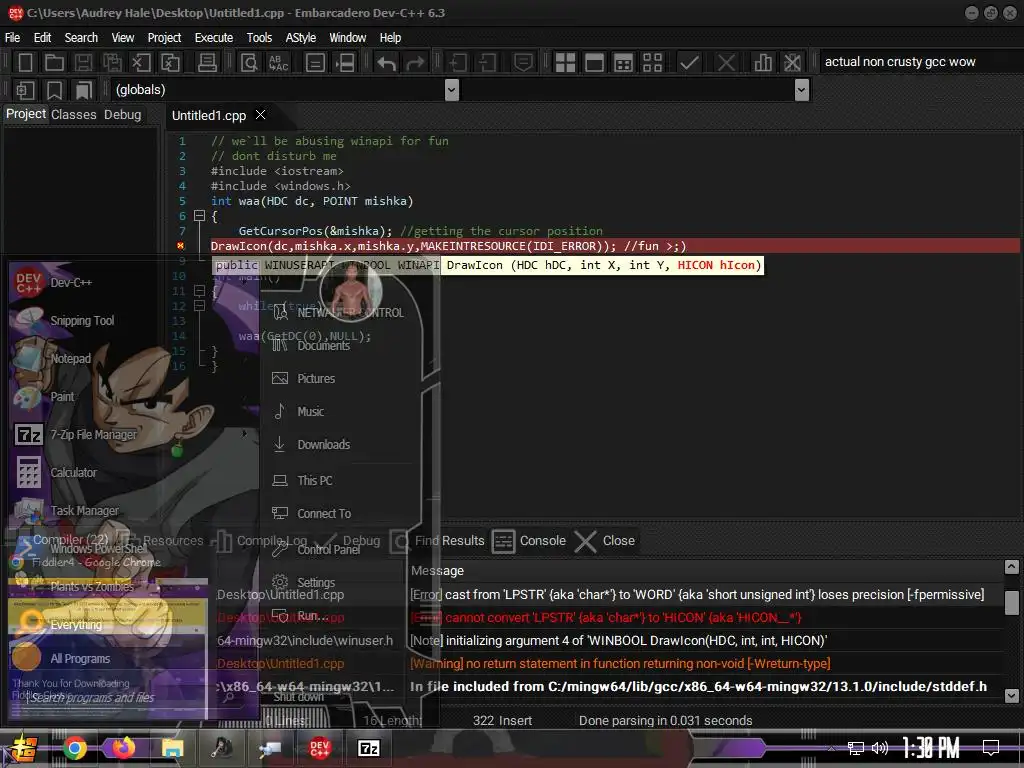Click the message panel scrollbar thumb

tap(1011, 602)
